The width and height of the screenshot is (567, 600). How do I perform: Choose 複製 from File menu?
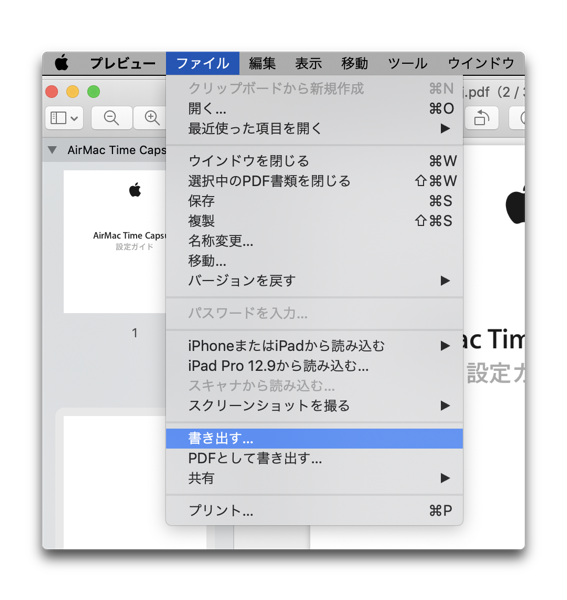pyautogui.click(x=314, y=221)
